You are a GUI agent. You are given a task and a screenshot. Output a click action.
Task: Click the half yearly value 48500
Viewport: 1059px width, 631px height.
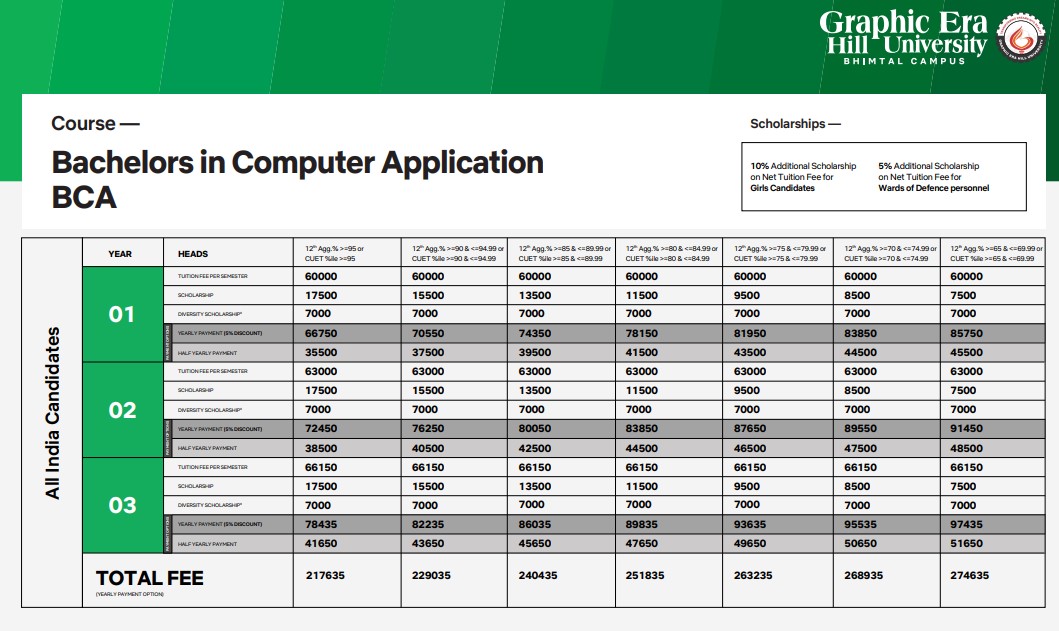966,448
